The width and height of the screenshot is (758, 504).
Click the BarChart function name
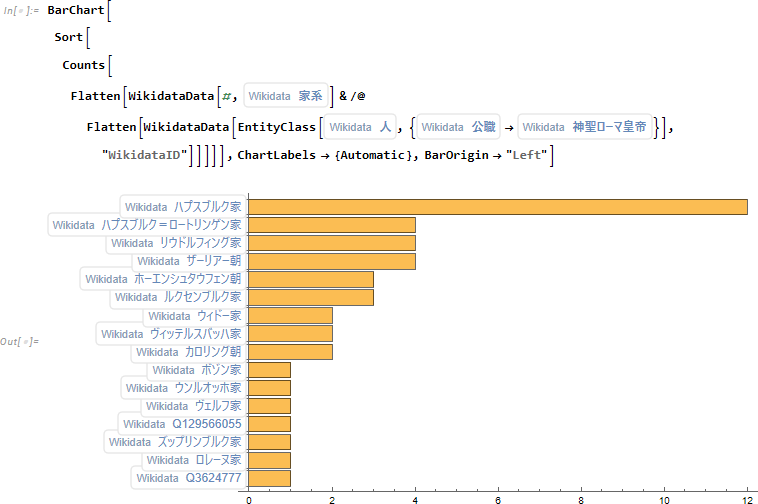pyautogui.click(x=75, y=10)
